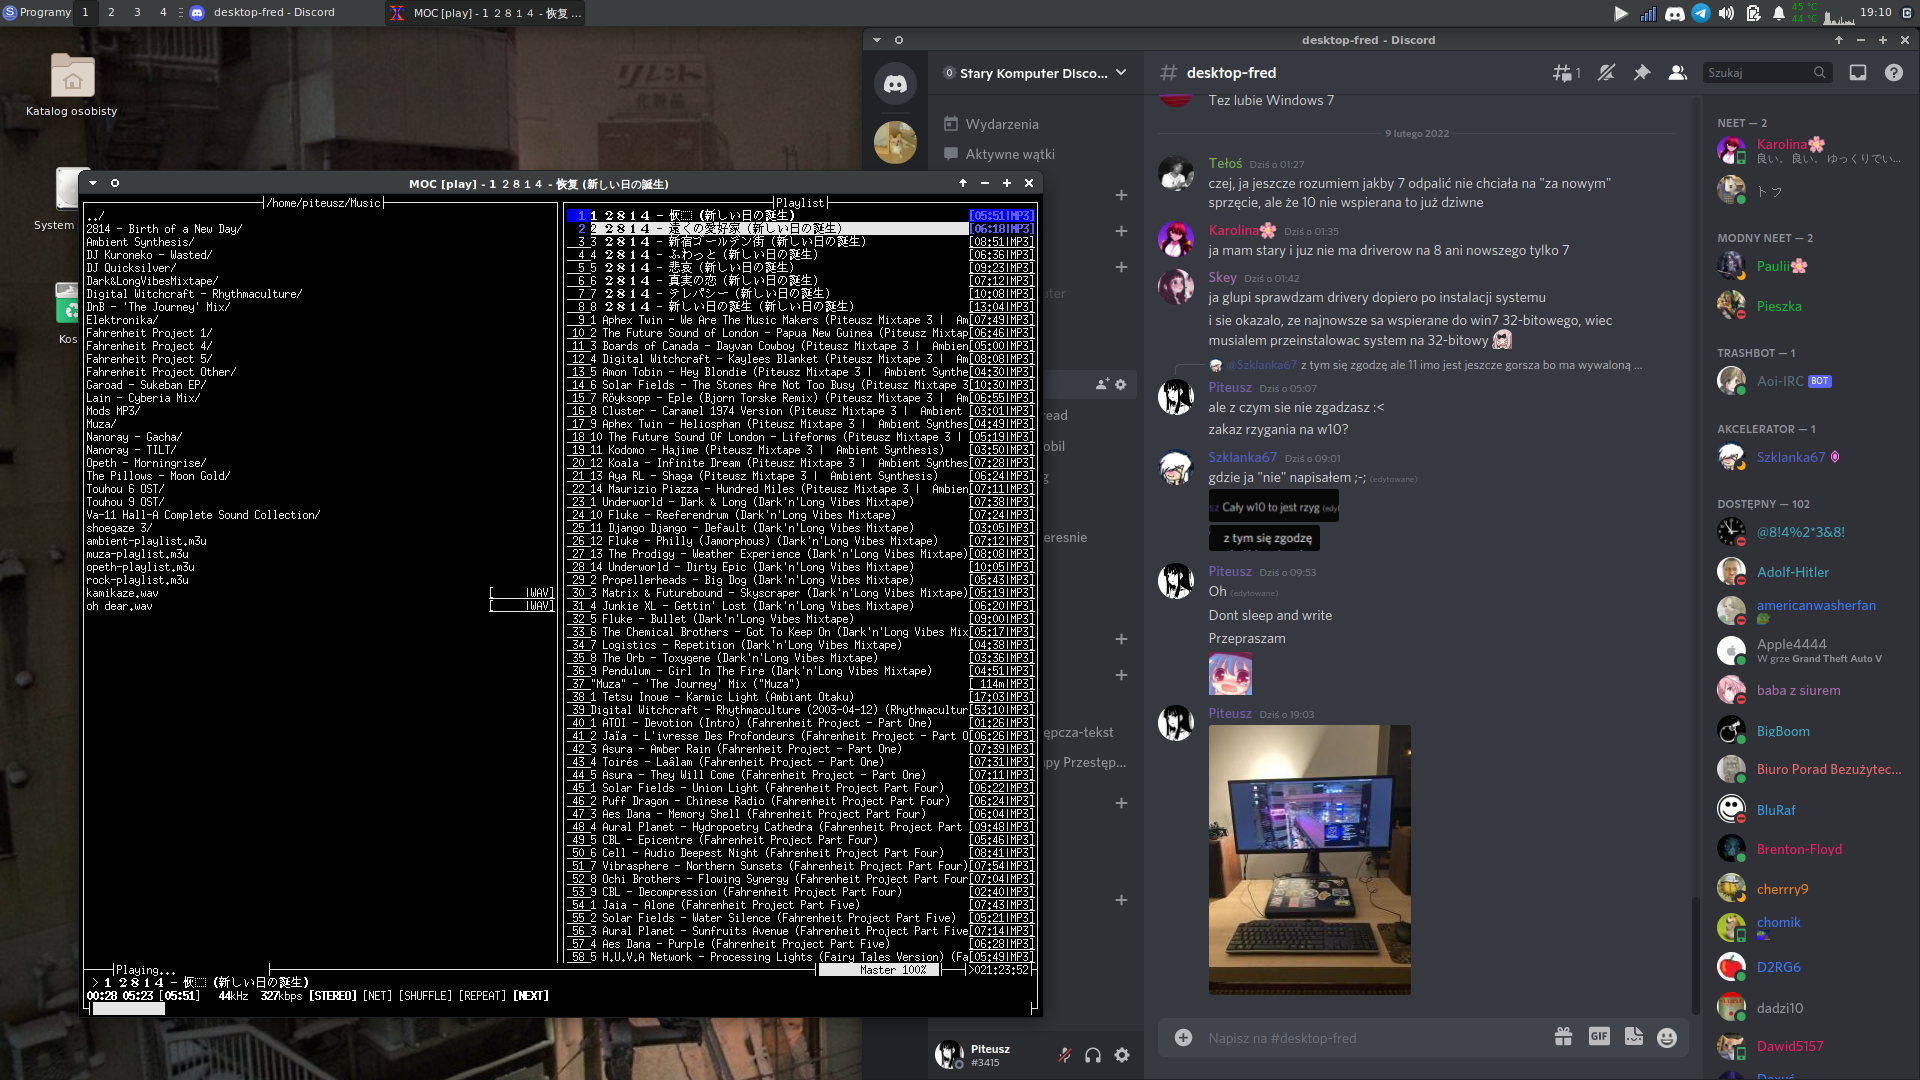Viewport: 1920px width, 1080px height.
Task: Switch to workspace 2 in top panel
Action: click(111, 12)
